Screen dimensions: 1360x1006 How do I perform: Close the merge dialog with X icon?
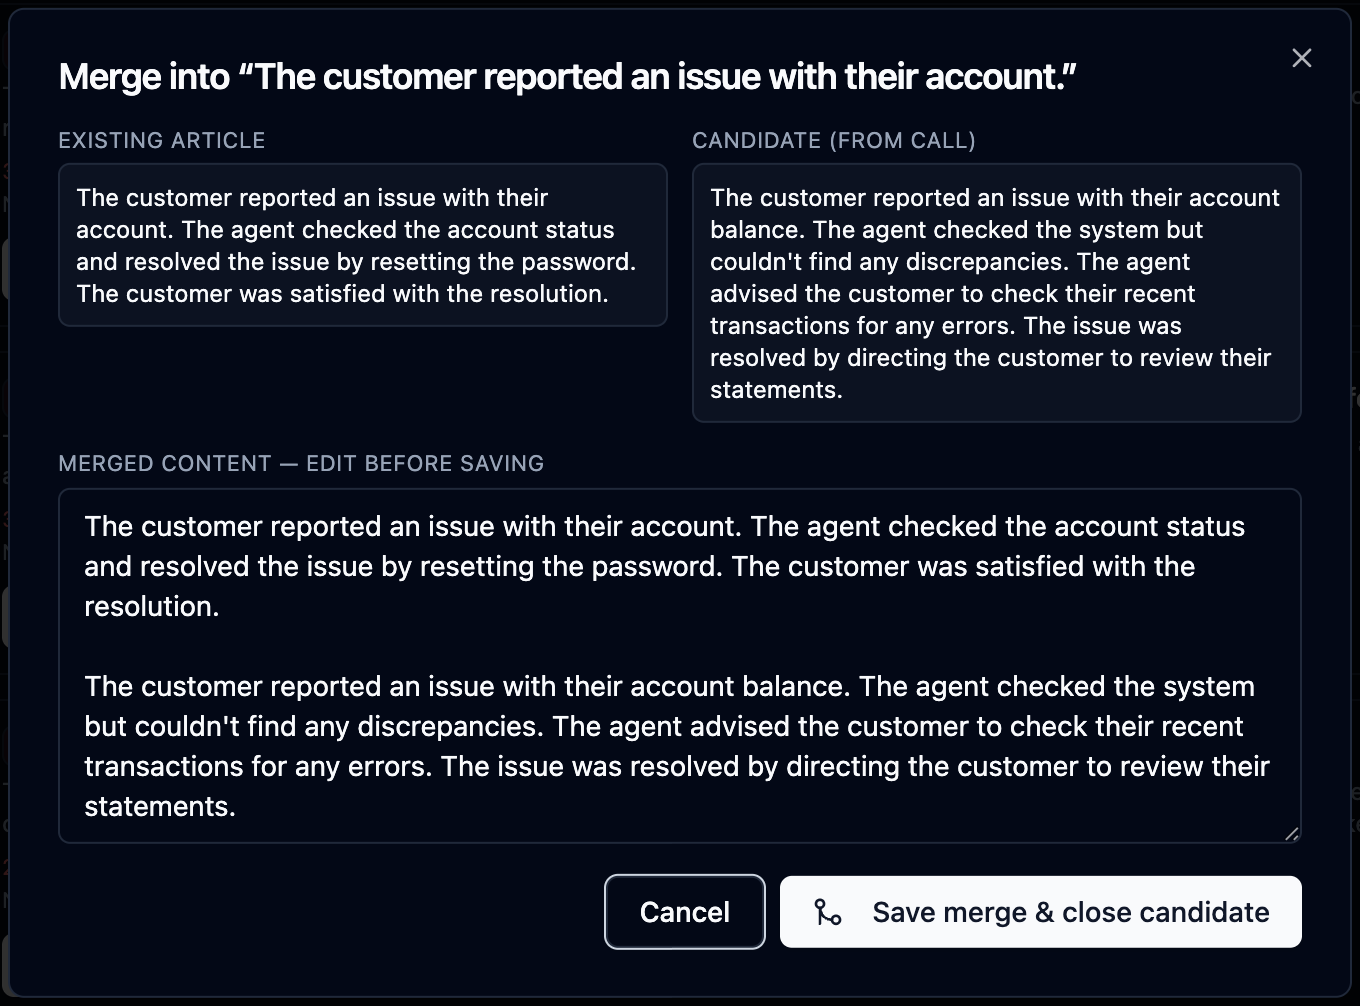point(1301,58)
